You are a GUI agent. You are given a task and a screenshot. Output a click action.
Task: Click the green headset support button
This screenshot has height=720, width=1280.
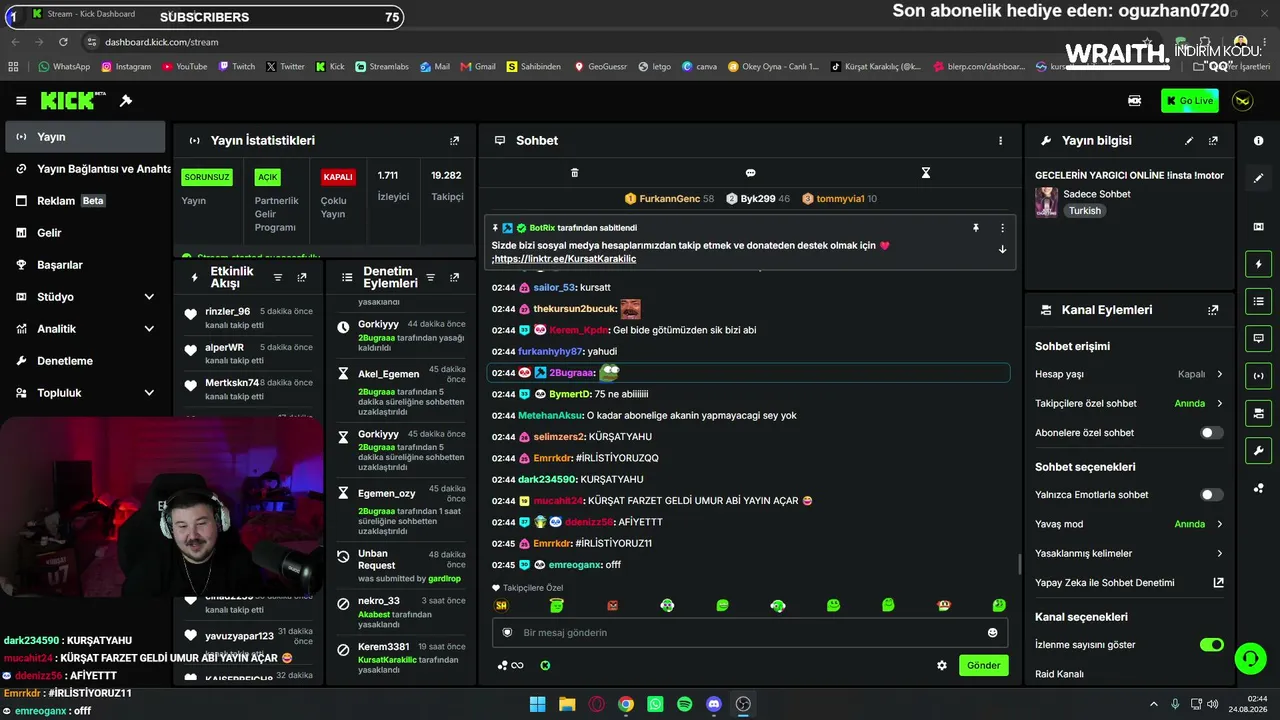(x=1249, y=658)
